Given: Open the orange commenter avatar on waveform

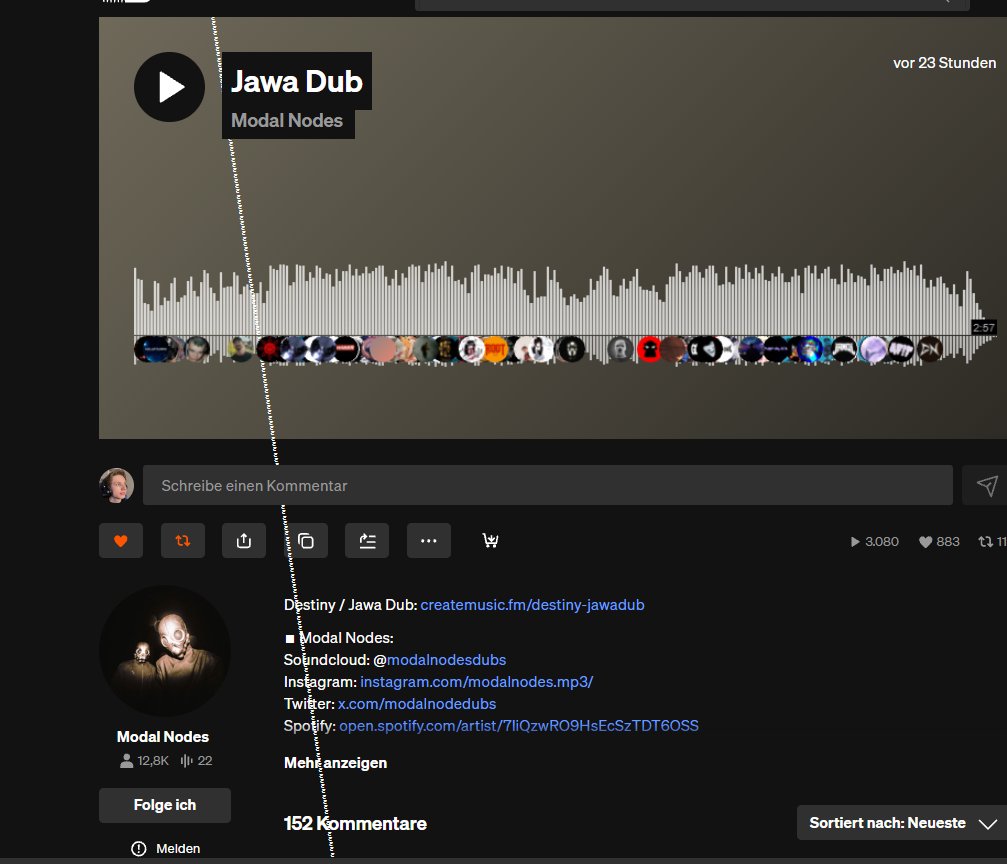Looking at the screenshot, I should (x=495, y=349).
